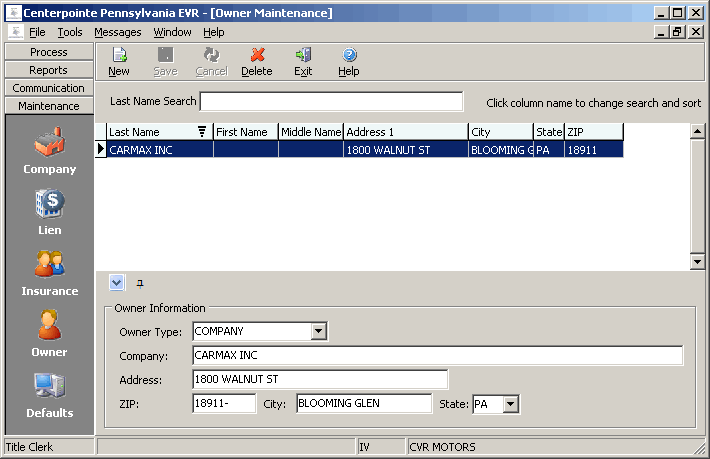Sort by ZIP column header
Screen dimensions: 710x459
pos(594,132)
